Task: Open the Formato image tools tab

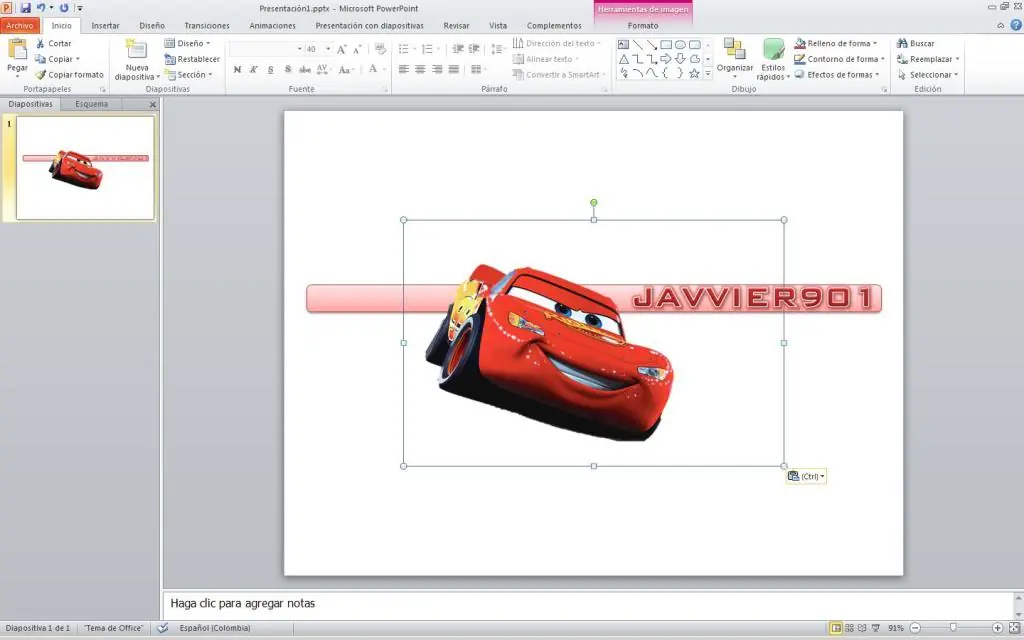Action: point(643,25)
